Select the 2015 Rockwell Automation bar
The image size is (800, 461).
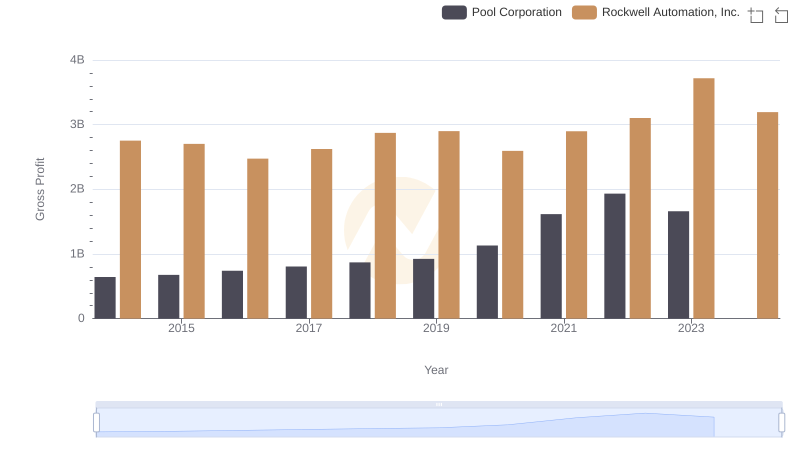194,231
